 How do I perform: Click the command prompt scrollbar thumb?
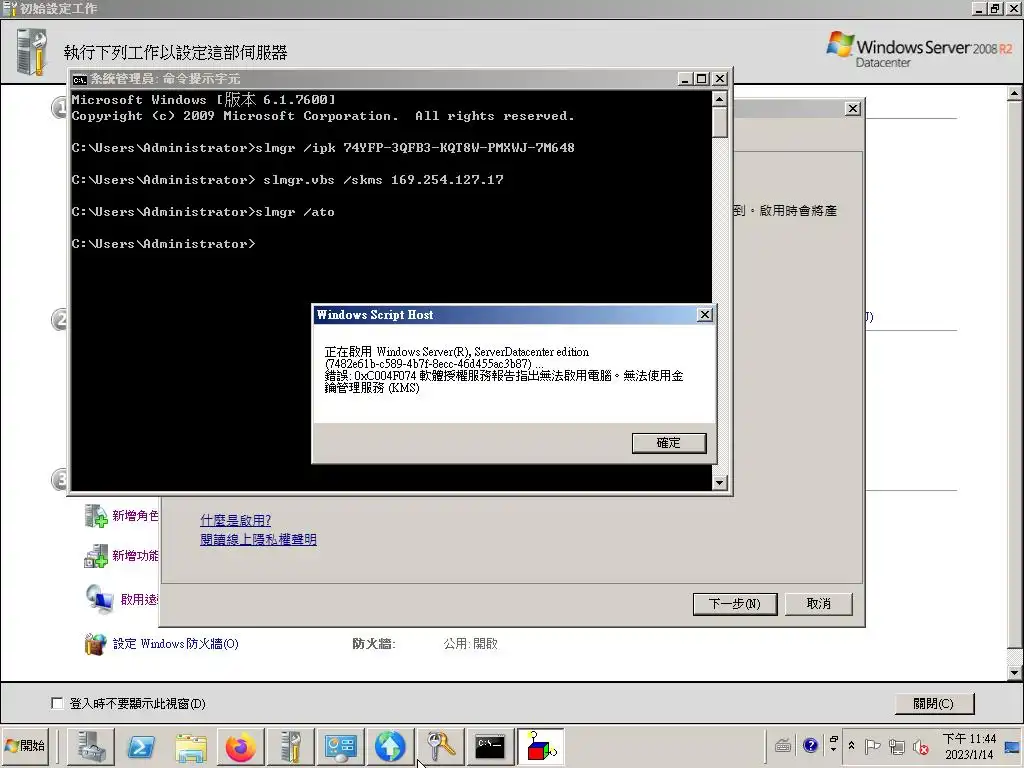[720, 122]
